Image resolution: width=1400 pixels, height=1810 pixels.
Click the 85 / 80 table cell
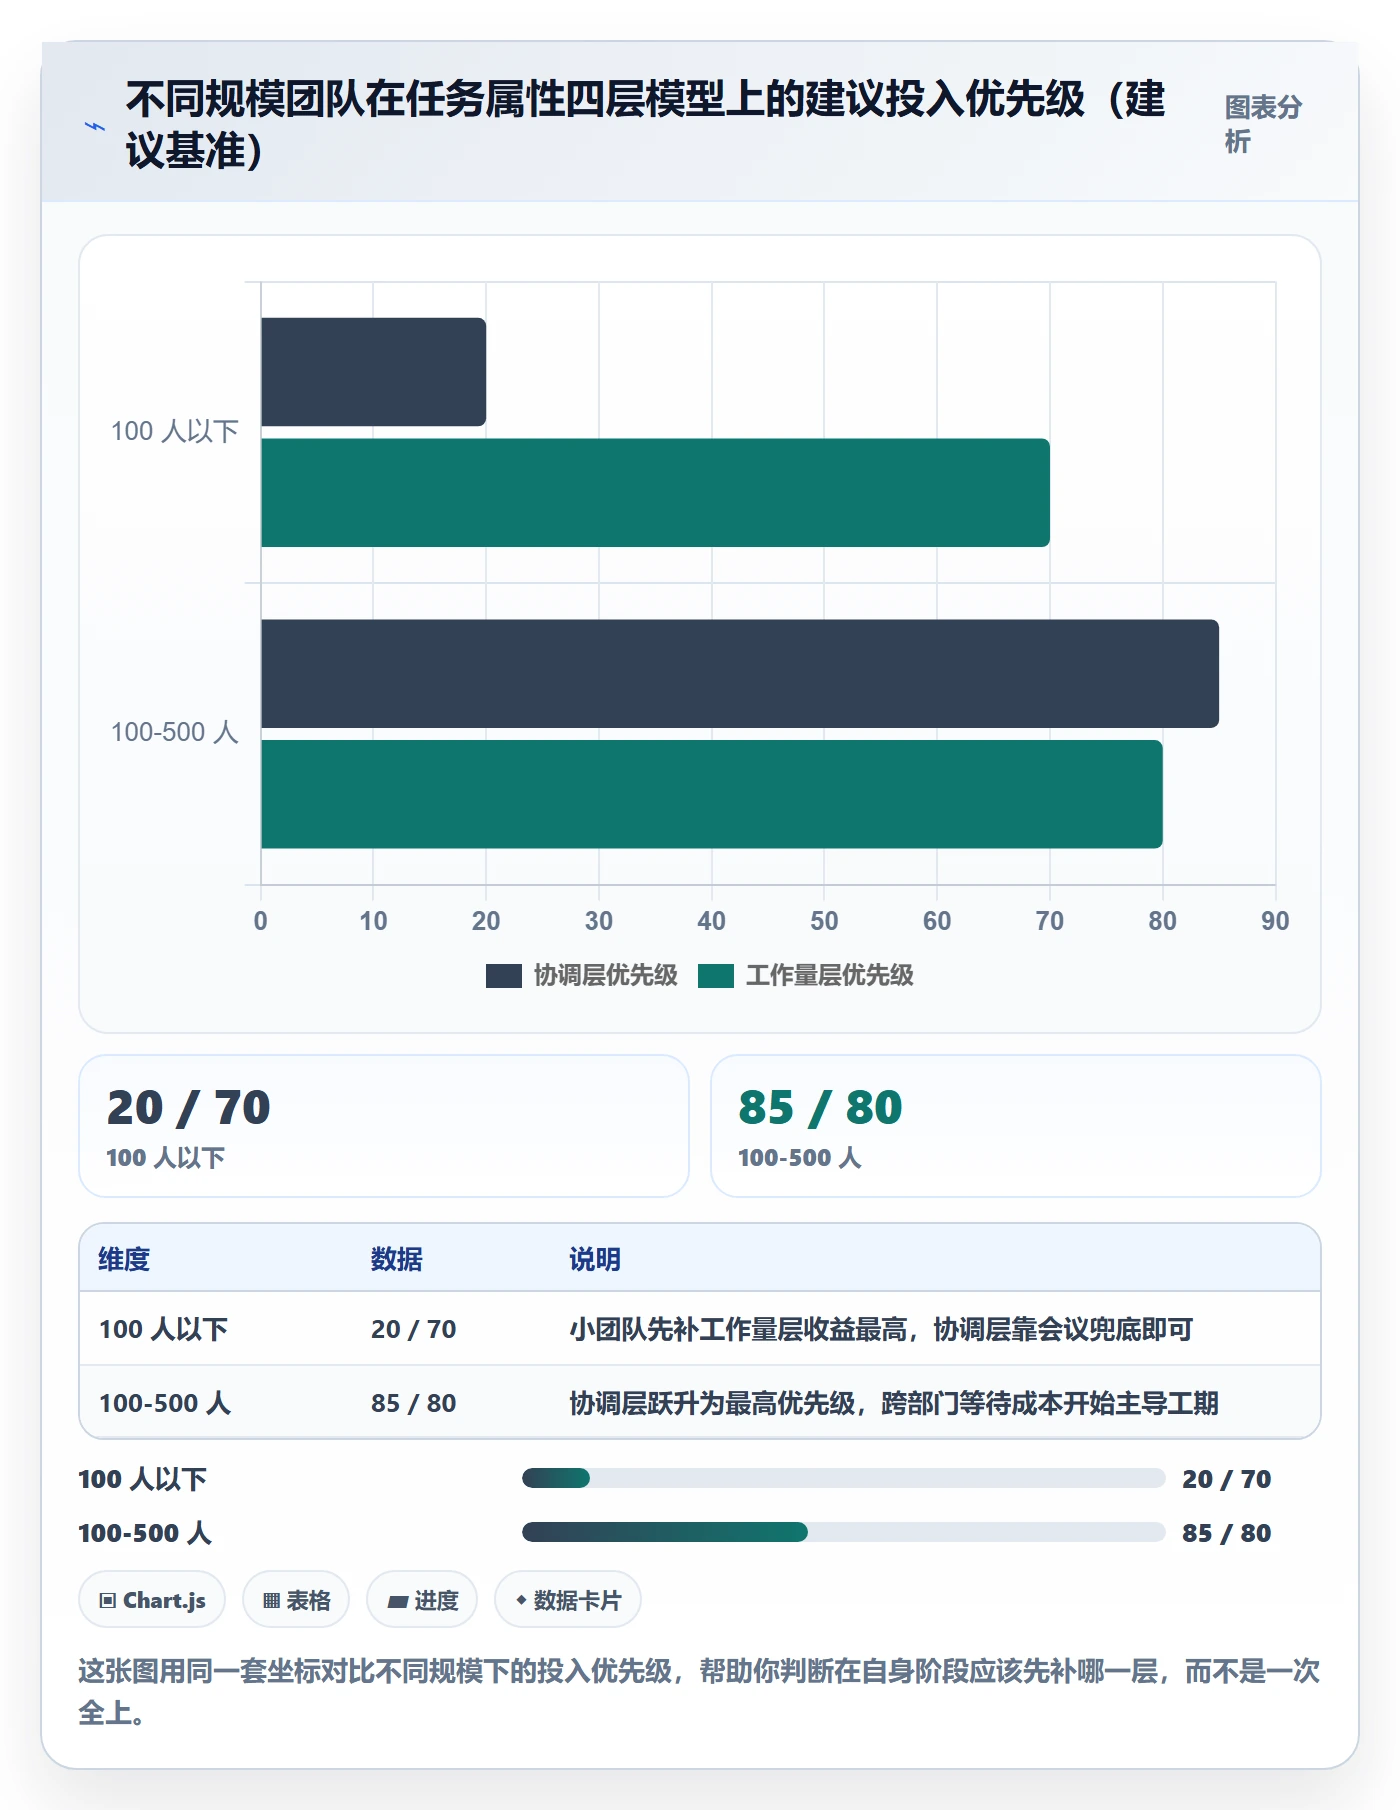(413, 1403)
